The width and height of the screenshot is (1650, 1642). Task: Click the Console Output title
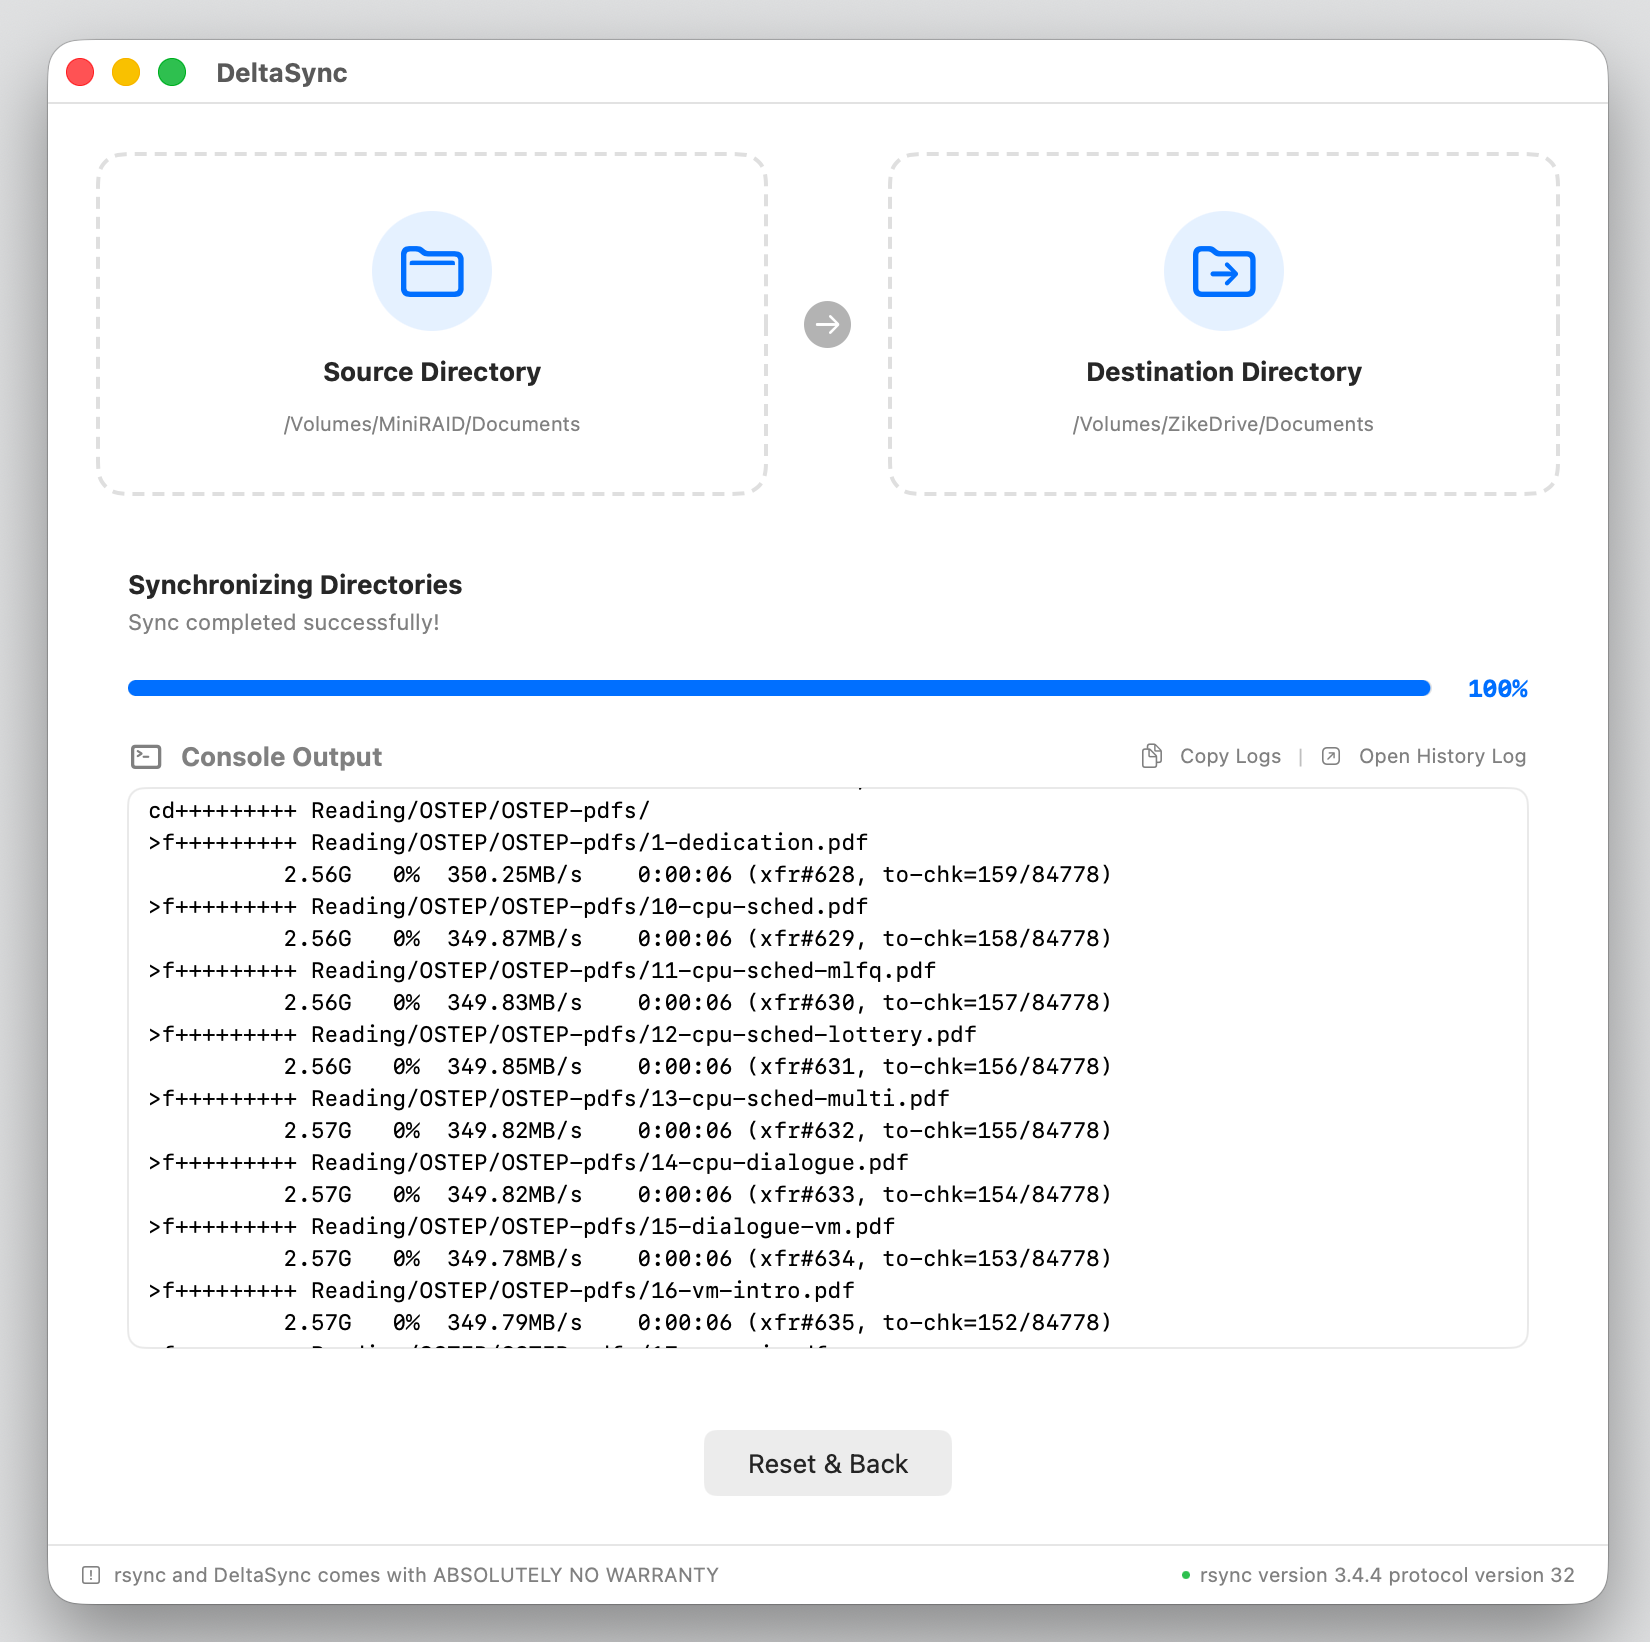[281, 757]
